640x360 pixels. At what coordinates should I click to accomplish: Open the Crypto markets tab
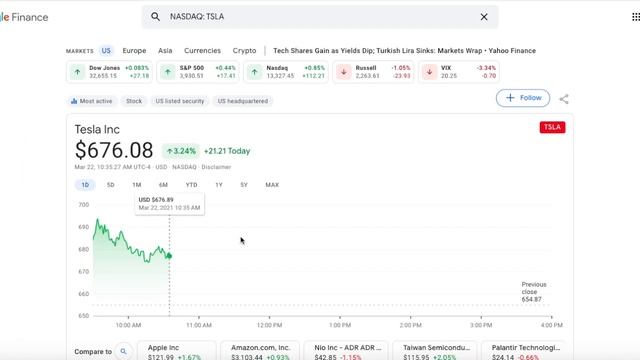coord(244,51)
